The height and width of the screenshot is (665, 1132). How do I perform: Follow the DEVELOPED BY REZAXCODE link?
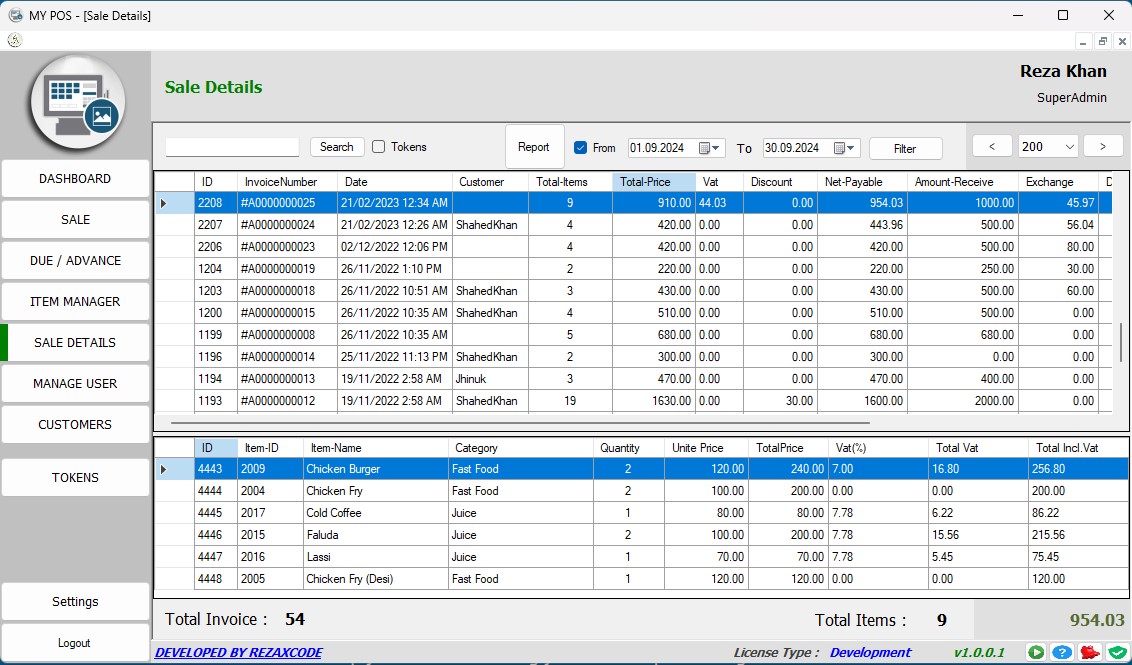click(x=238, y=653)
